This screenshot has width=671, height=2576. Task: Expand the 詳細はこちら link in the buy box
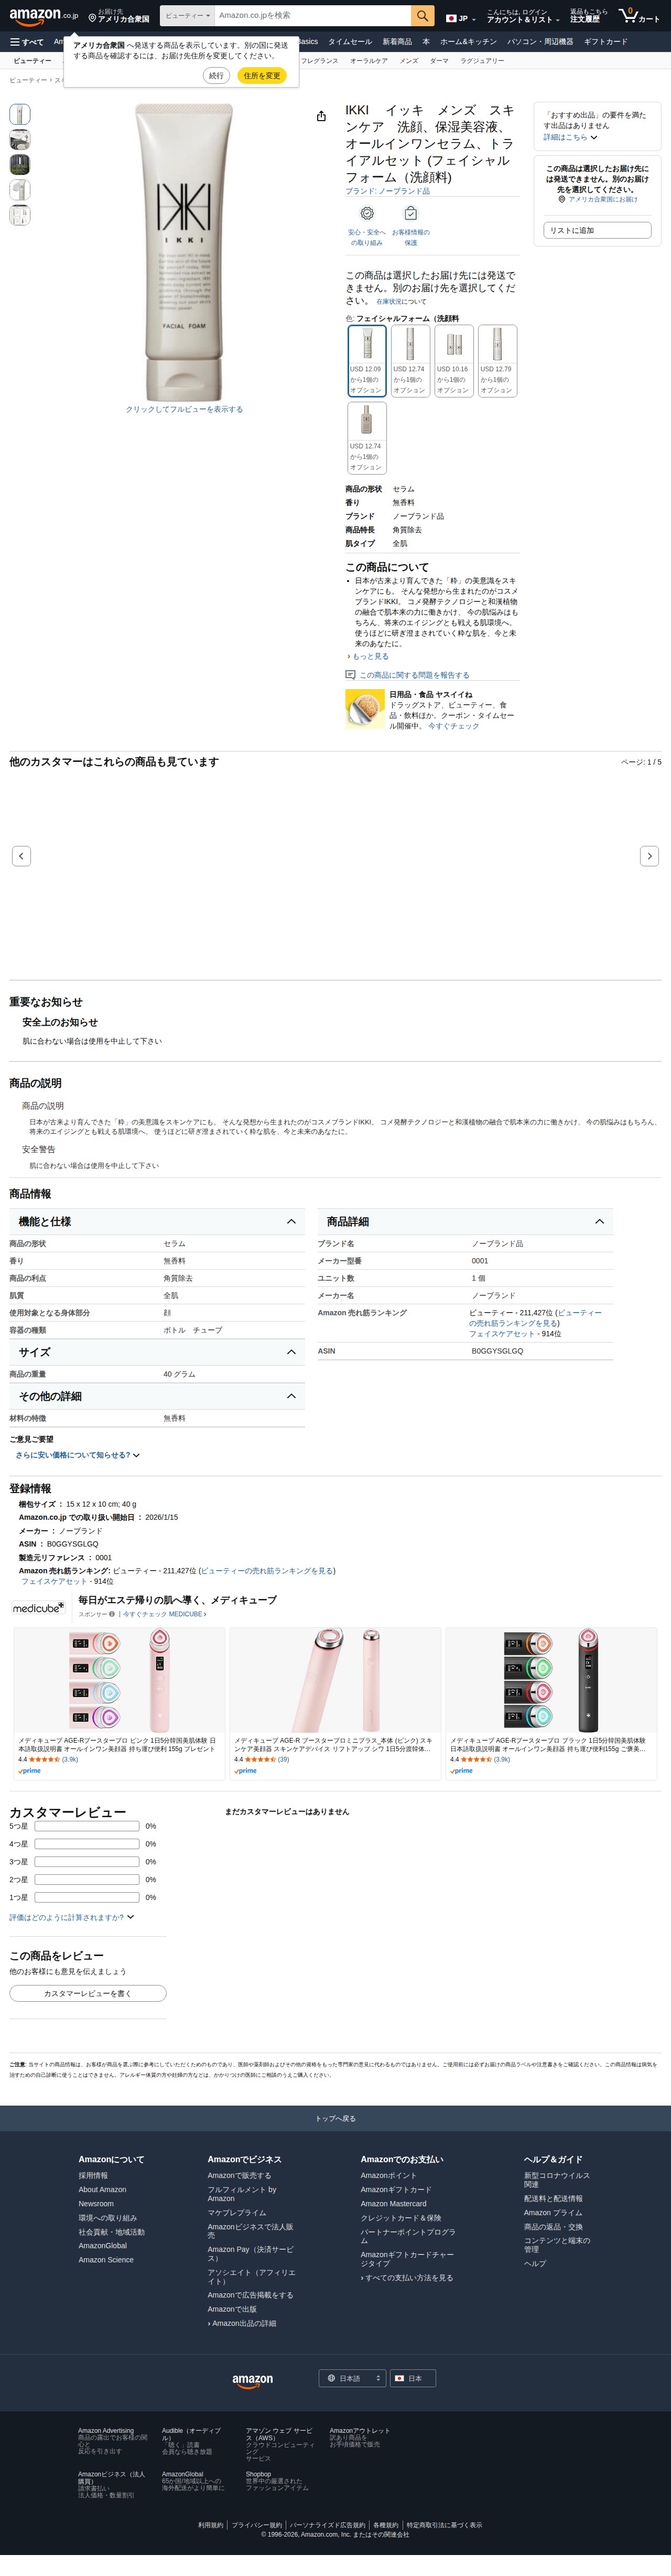570,137
